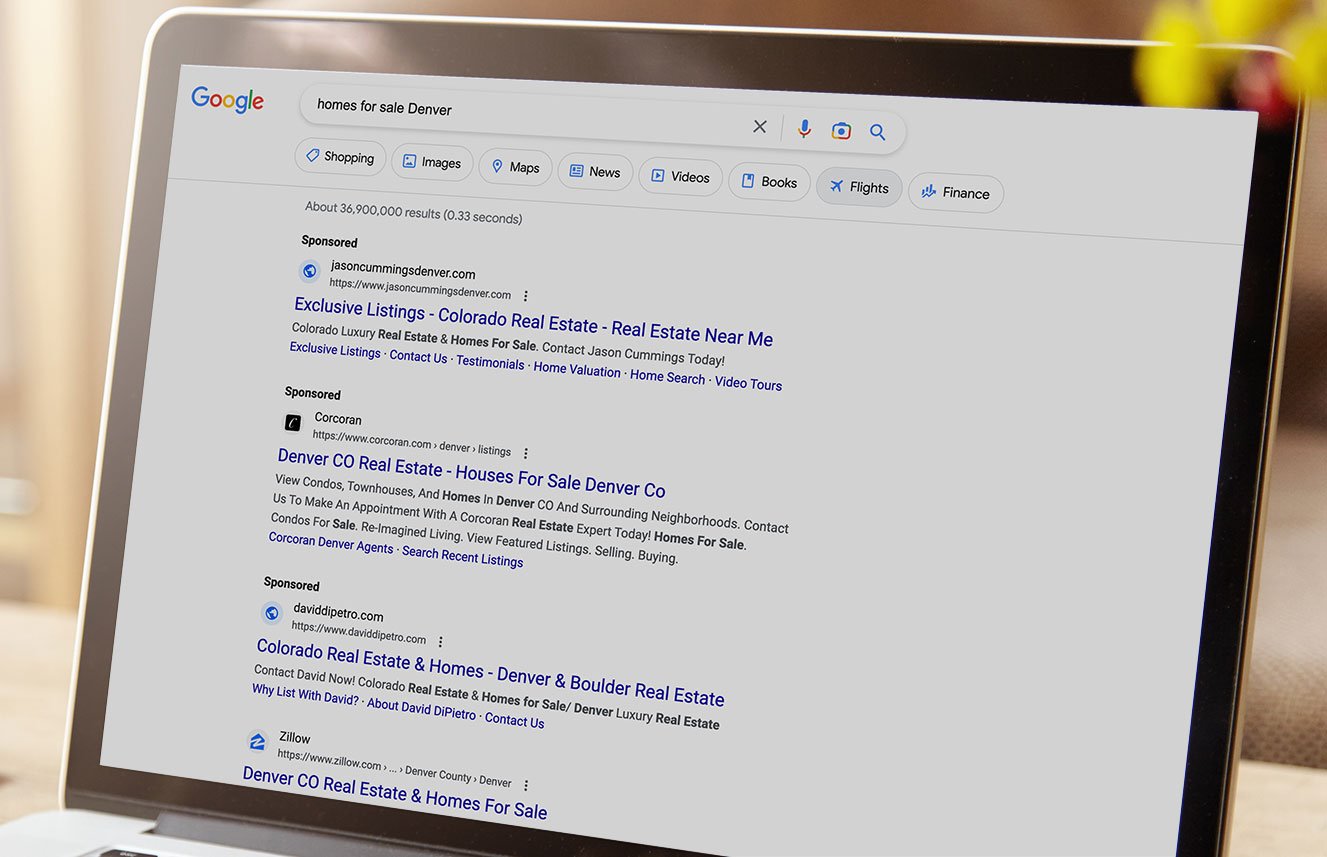This screenshot has height=857, width=1327.
Task: Click 'https://www.corcoran.com › denver › listings' URL
Action: click(411, 443)
